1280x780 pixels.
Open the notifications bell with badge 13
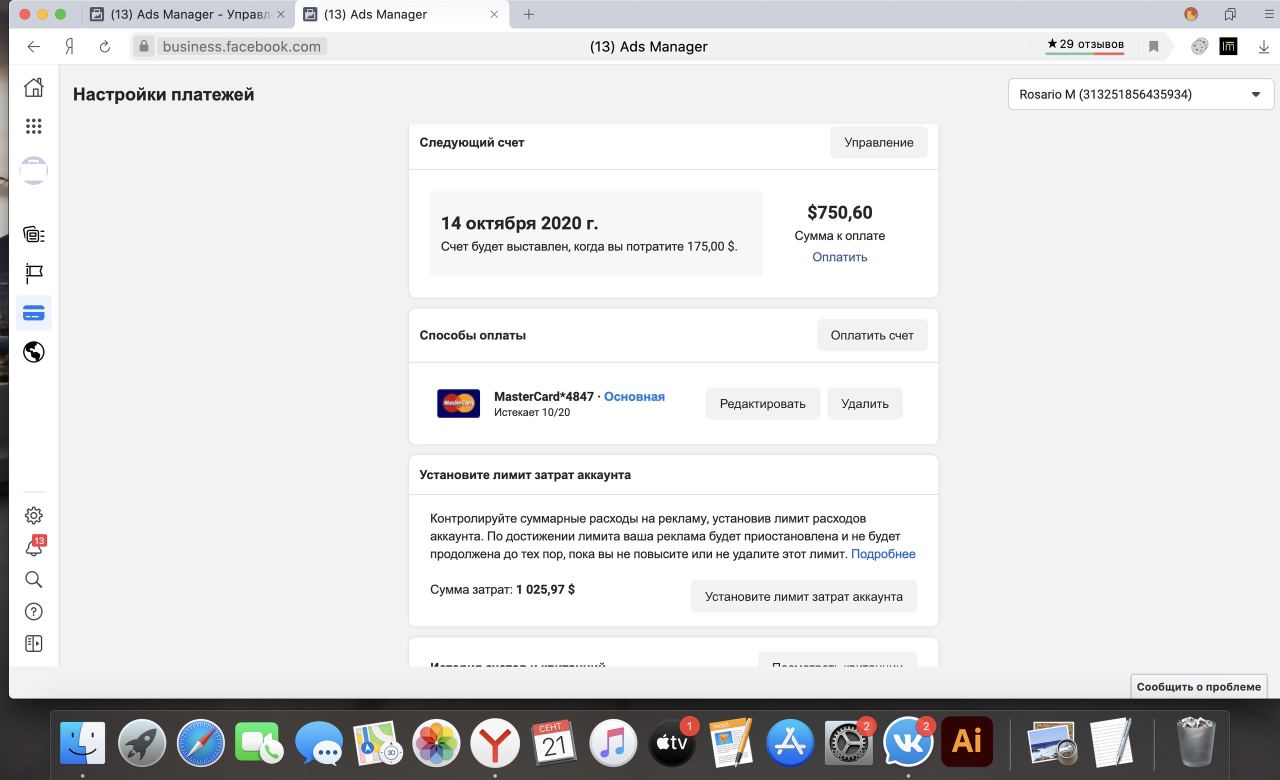pos(34,548)
